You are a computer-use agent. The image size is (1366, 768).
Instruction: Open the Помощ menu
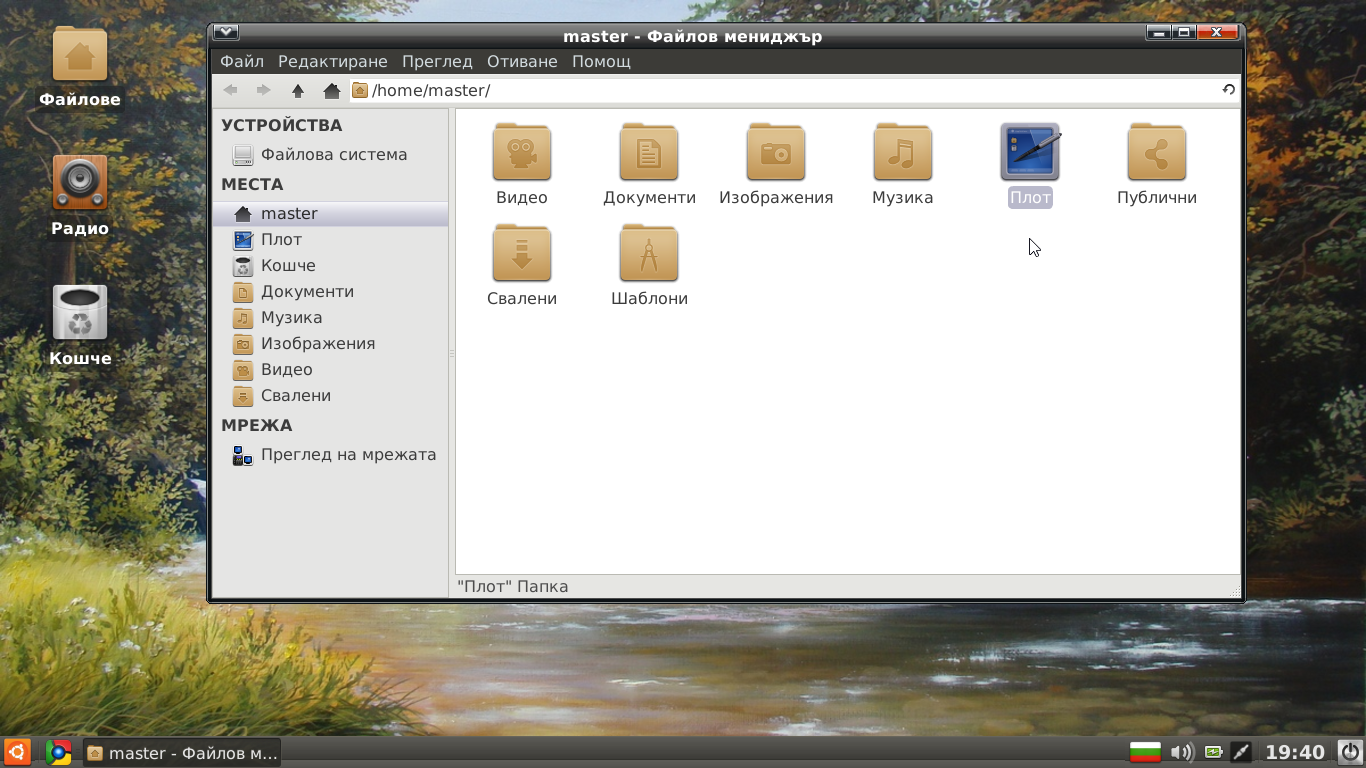(x=601, y=61)
